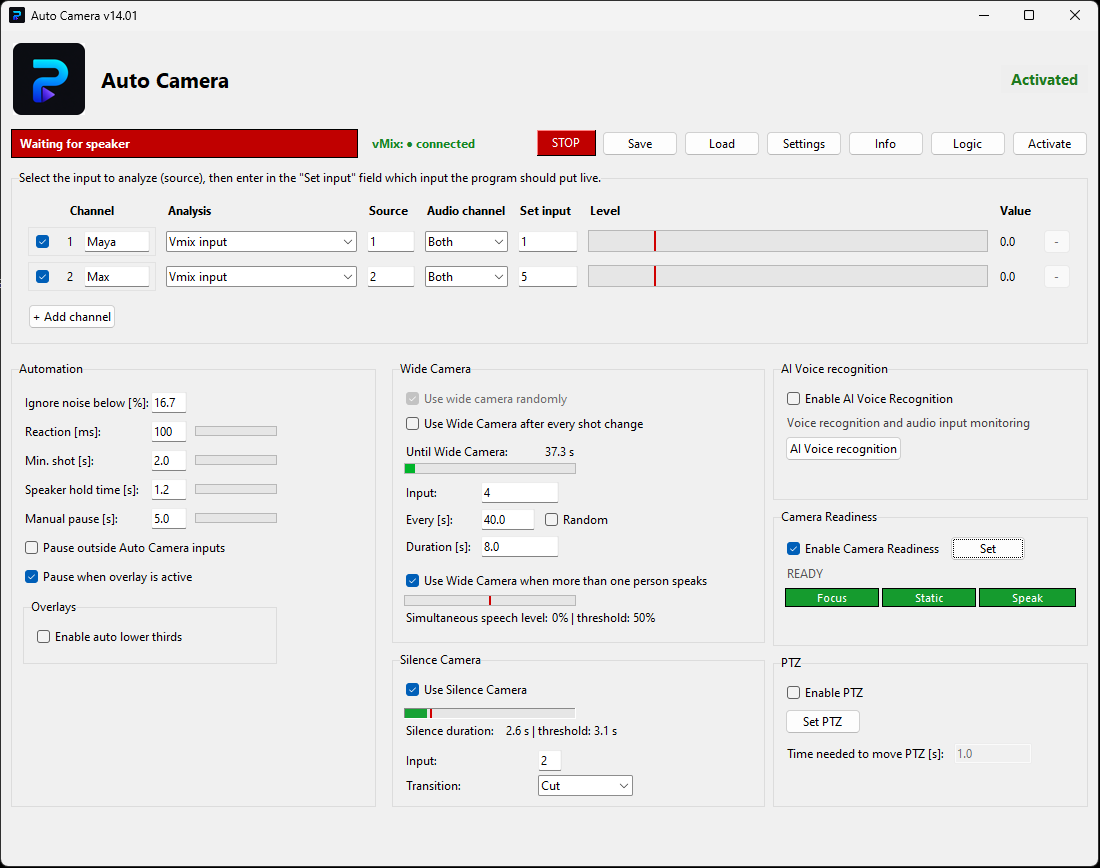Check the Enable PTZ option
The width and height of the screenshot is (1100, 868).
point(793,693)
